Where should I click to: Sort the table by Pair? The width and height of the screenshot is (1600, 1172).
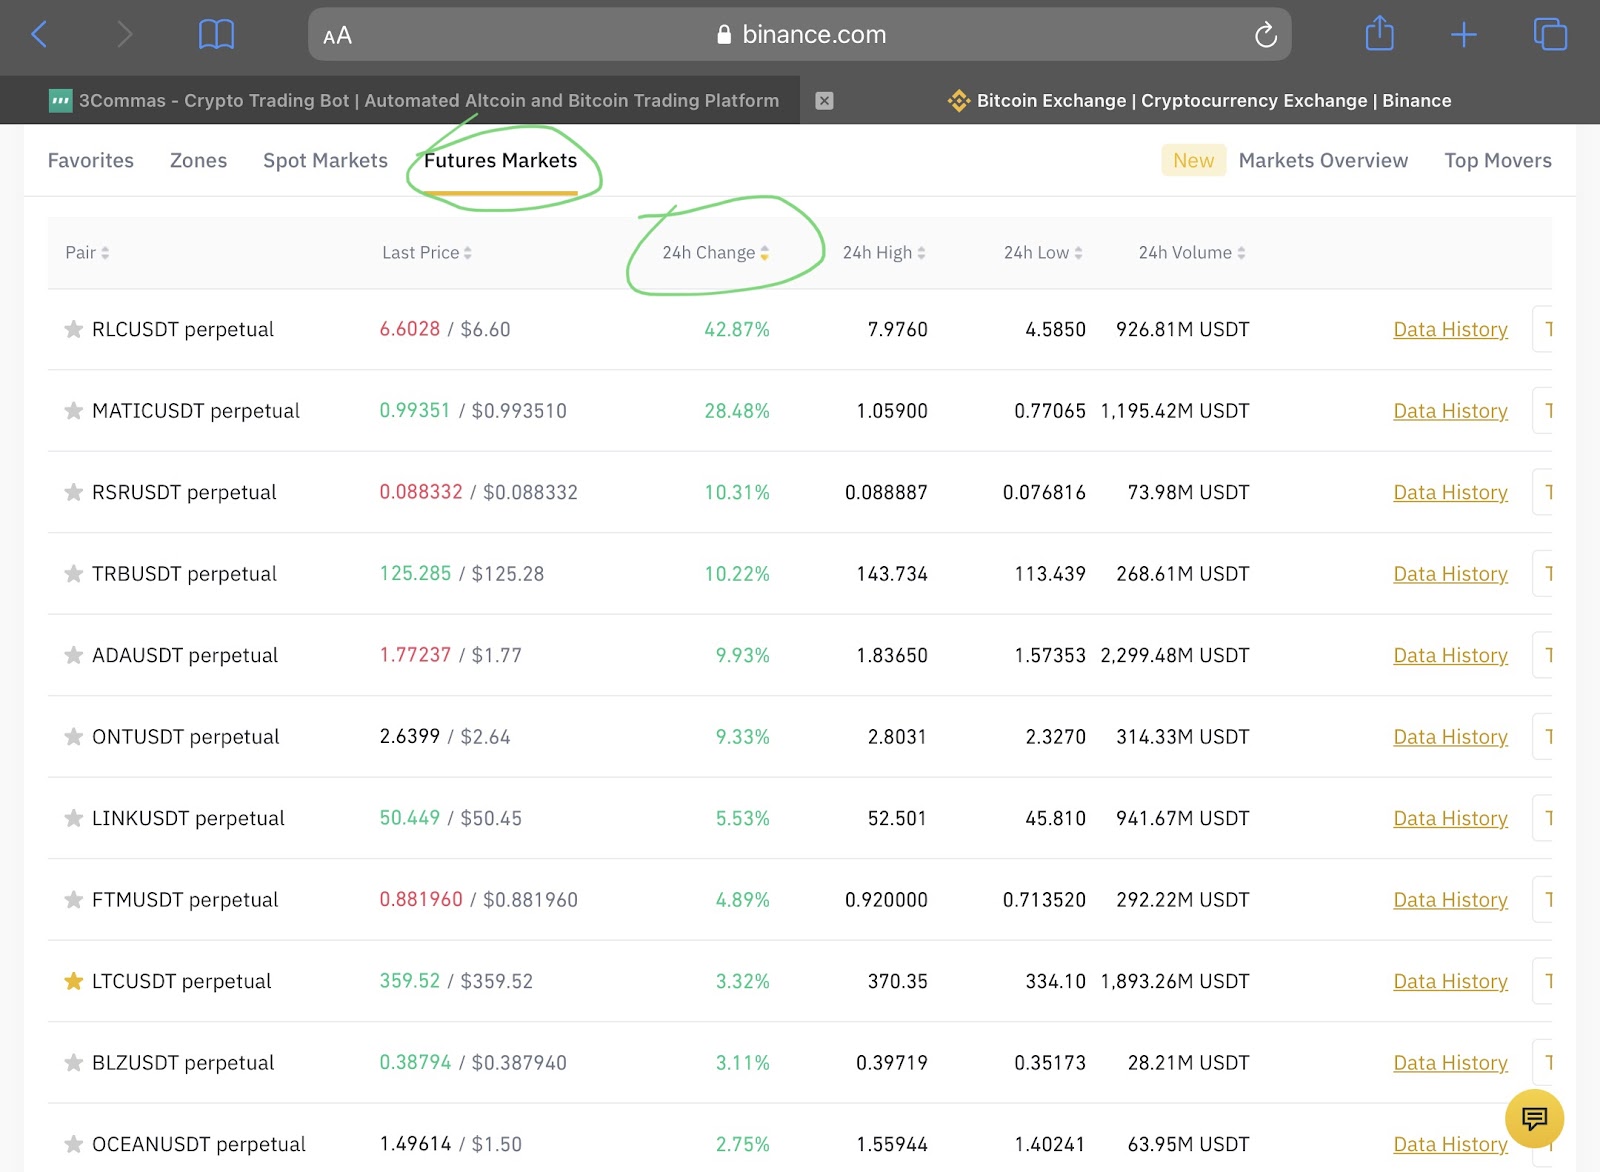tap(87, 253)
